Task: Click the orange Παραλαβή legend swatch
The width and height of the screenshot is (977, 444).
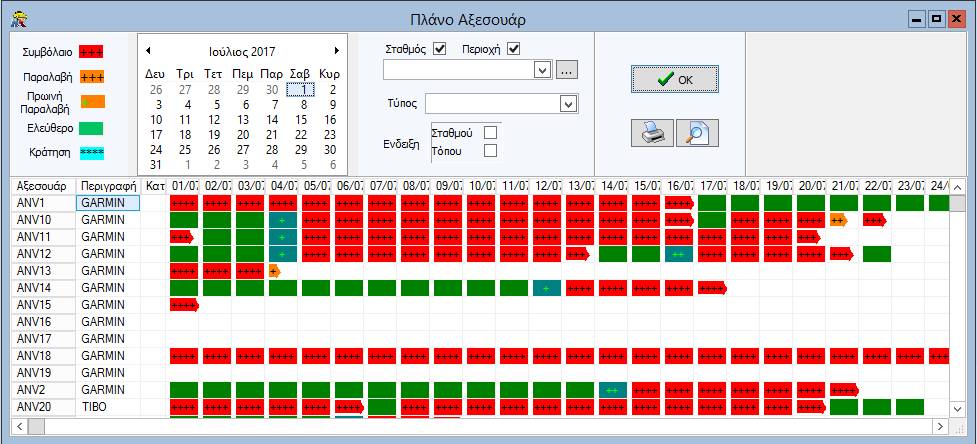Action: [x=92, y=78]
